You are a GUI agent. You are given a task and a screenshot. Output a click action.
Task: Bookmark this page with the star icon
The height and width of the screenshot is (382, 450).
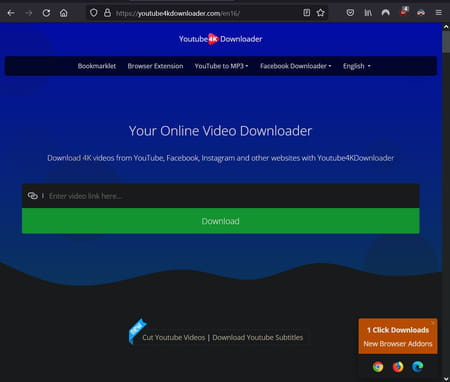321,13
